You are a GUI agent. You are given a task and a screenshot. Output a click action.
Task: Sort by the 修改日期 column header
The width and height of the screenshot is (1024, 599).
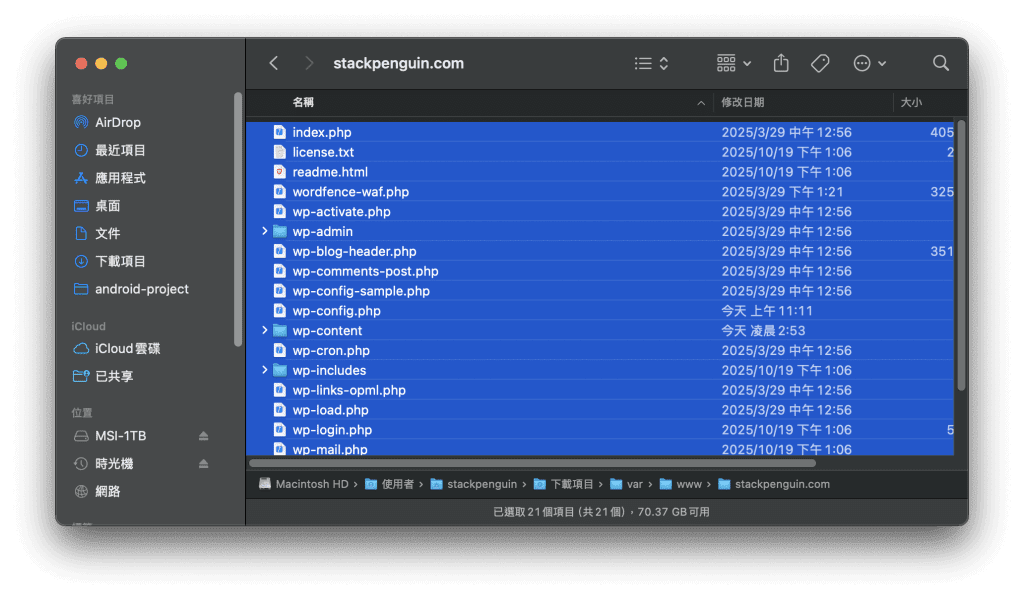[743, 102]
